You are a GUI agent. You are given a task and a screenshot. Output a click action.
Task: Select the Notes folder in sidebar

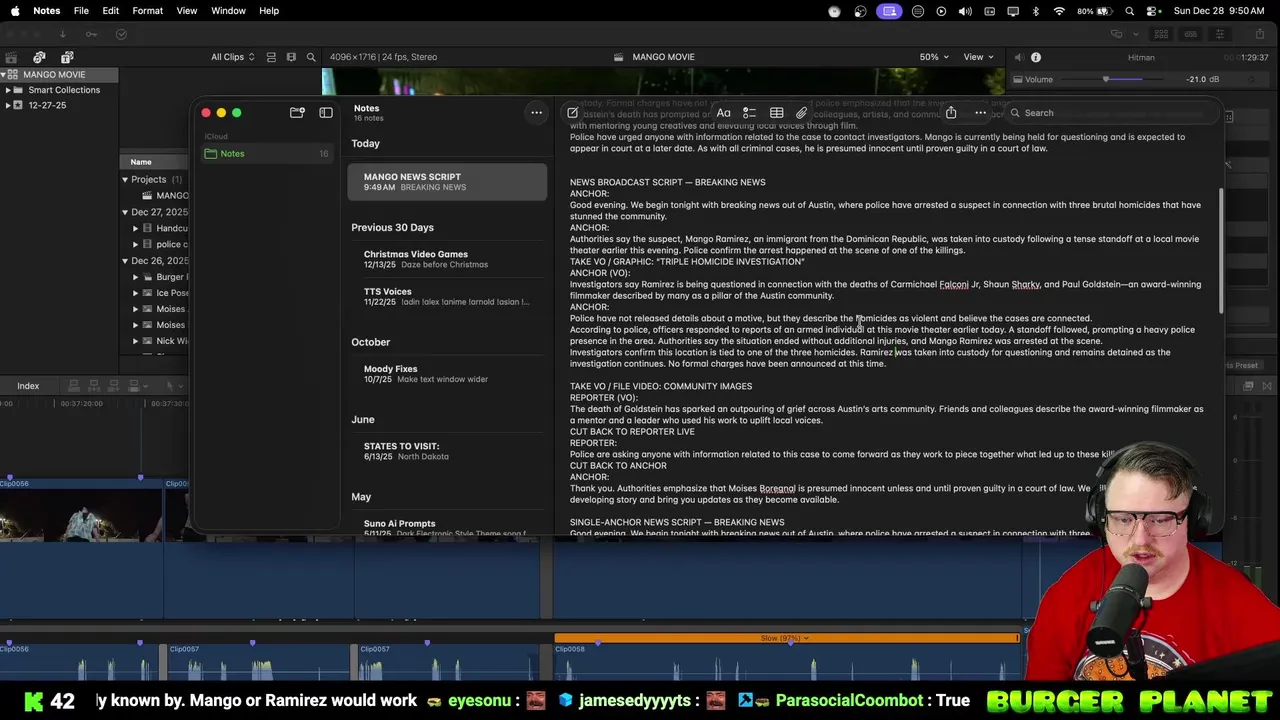point(266,154)
